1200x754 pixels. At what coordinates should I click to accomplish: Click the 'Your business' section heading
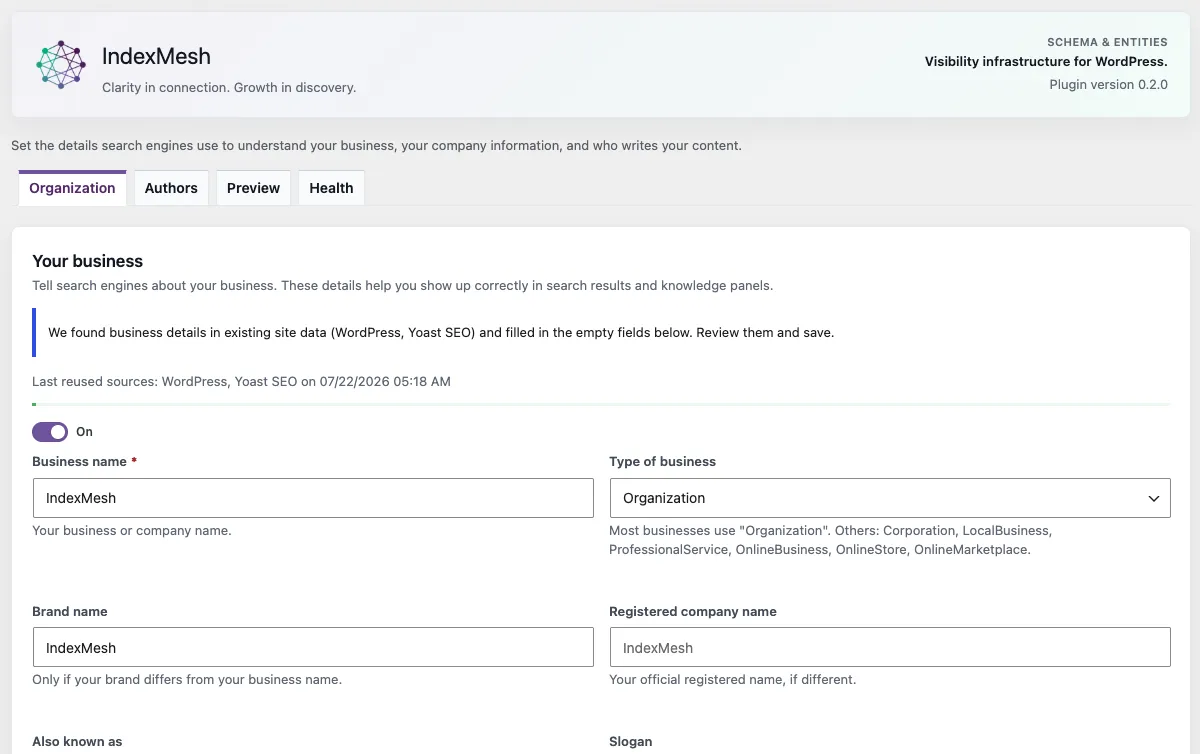(x=88, y=261)
